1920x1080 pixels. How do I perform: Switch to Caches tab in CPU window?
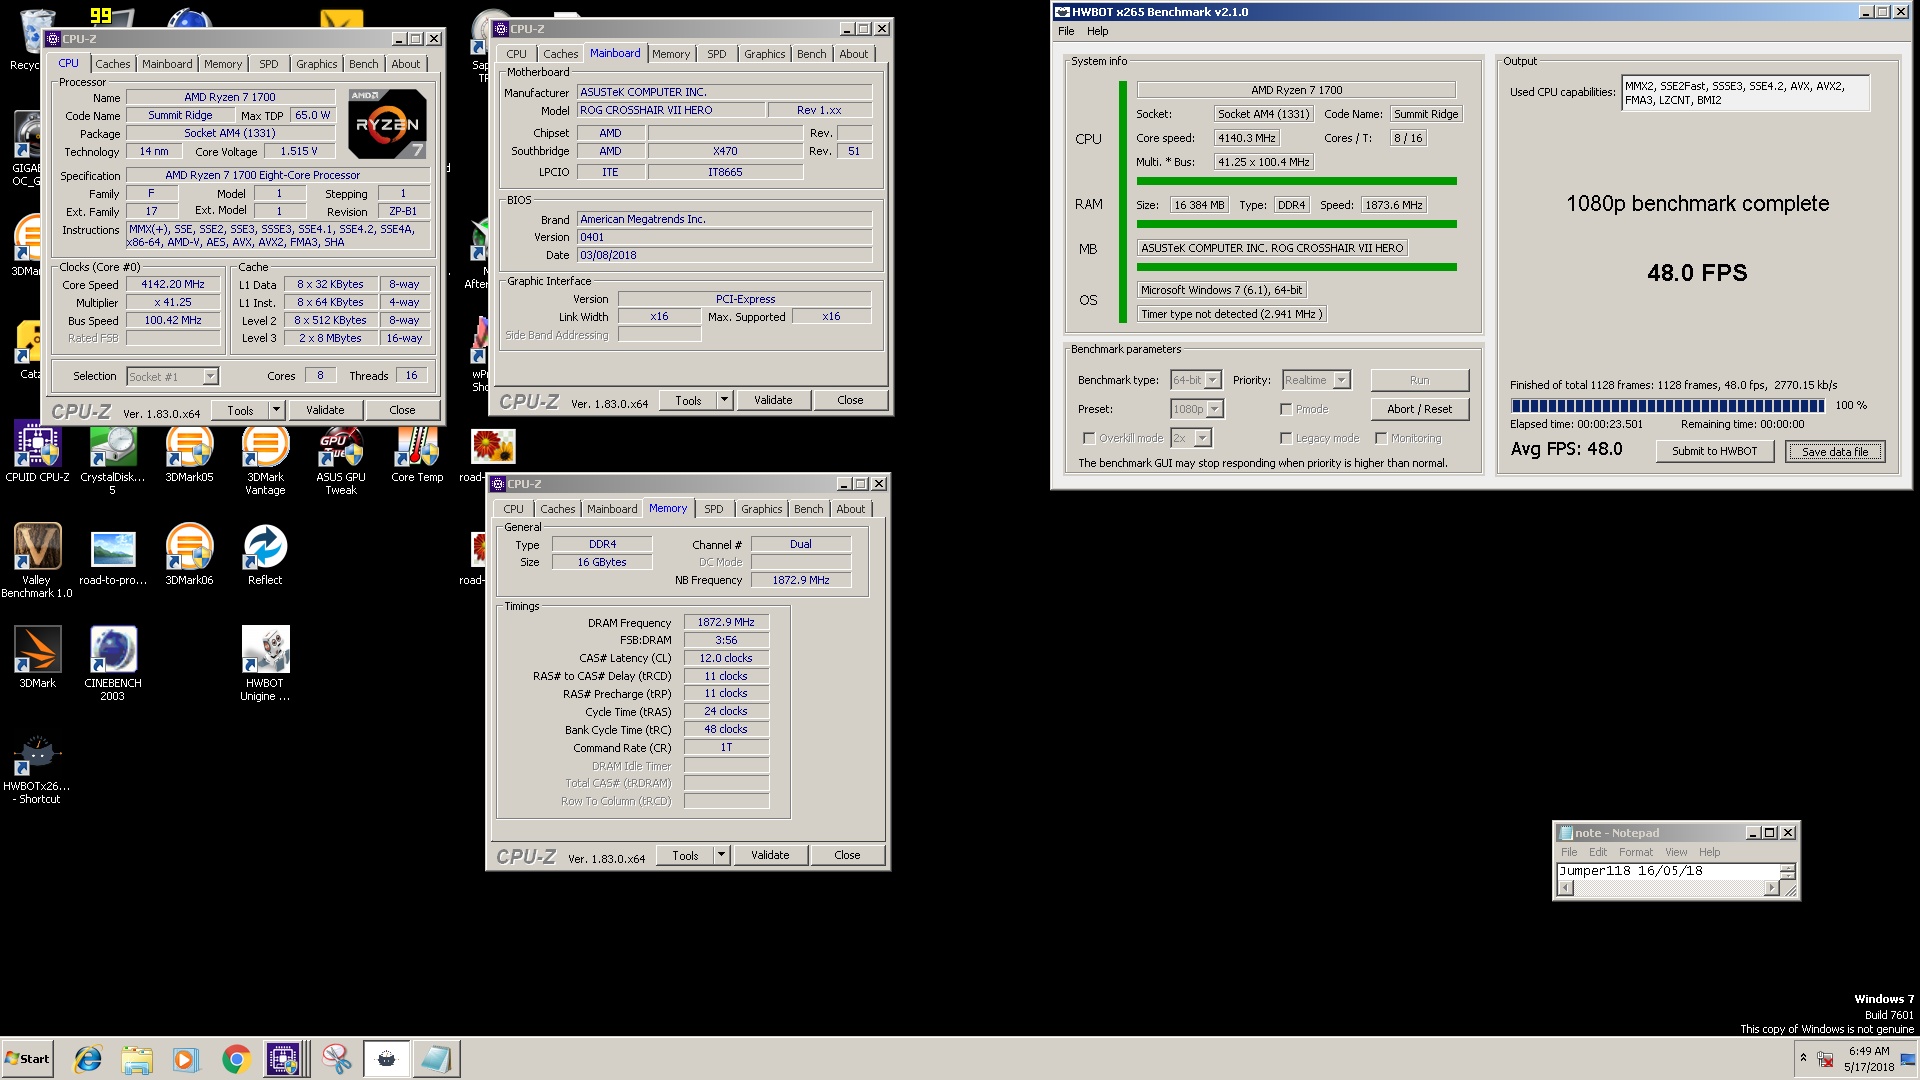click(113, 64)
